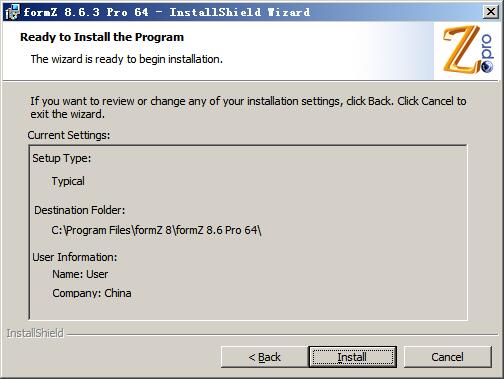The height and width of the screenshot is (379, 504).
Task: Click the InstallShield branding text
Action: pos(35,333)
